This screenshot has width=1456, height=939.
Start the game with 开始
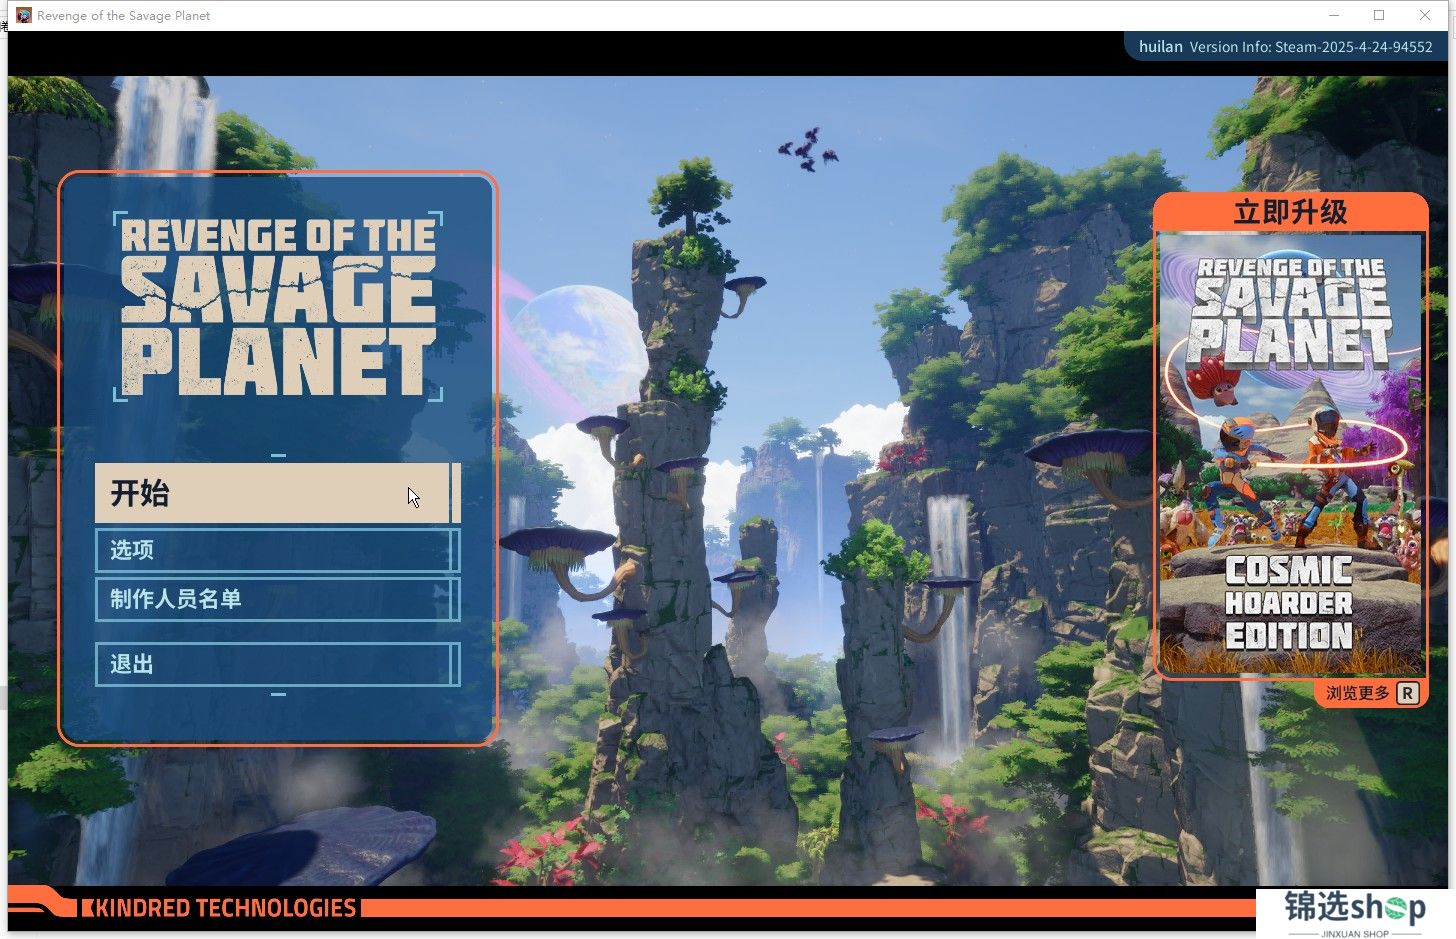277,493
